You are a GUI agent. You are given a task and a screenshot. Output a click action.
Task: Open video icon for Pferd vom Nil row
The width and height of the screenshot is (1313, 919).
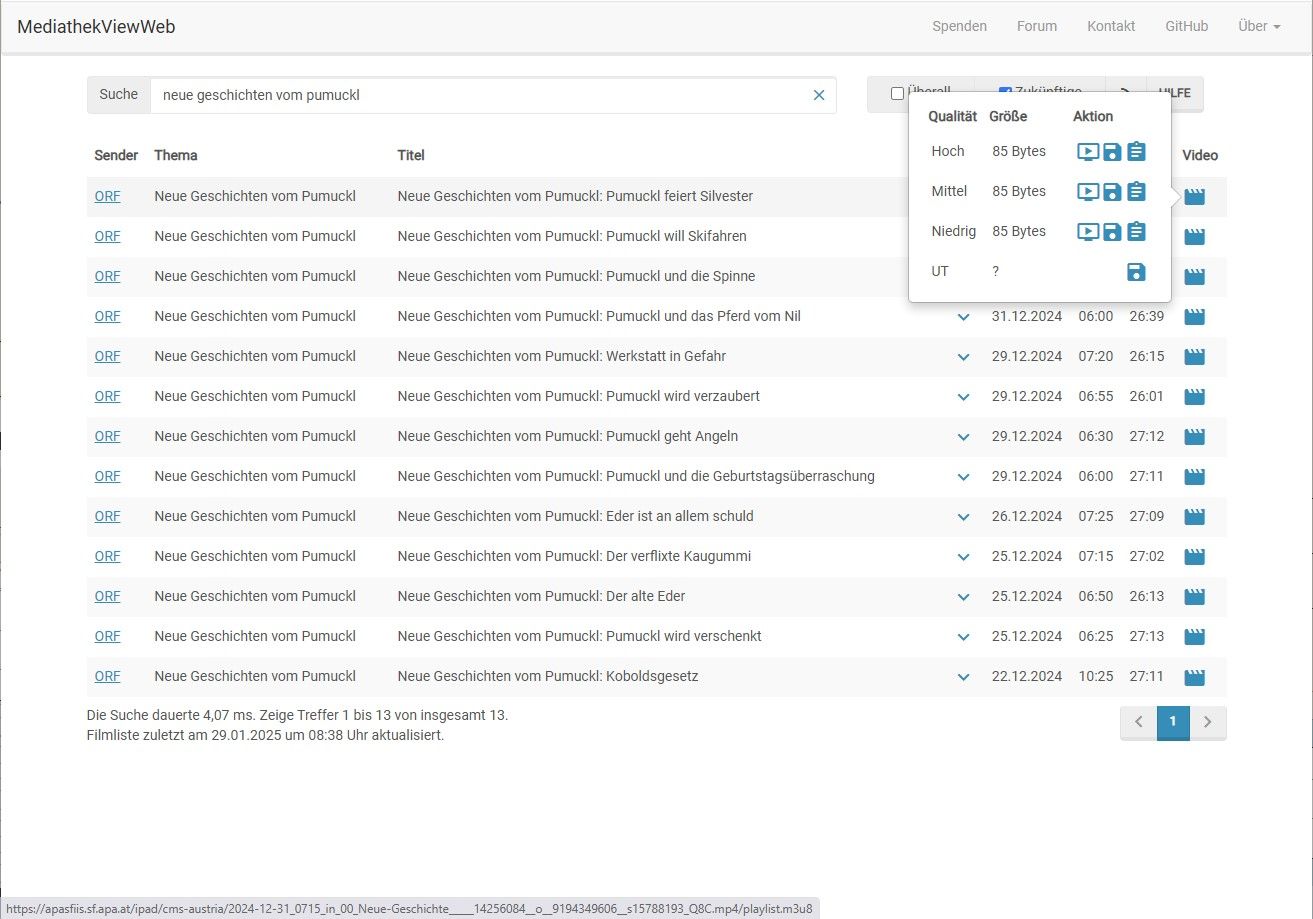[1194, 317]
